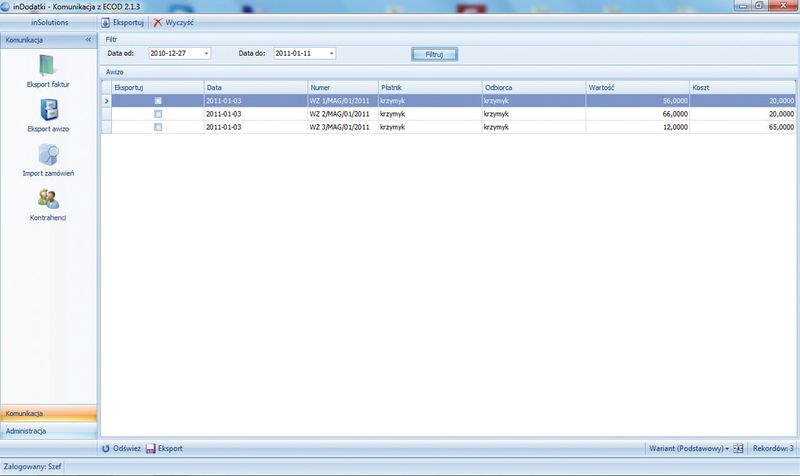
Task: Click Wyczyść in the toolbar
Action: [x=173, y=22]
